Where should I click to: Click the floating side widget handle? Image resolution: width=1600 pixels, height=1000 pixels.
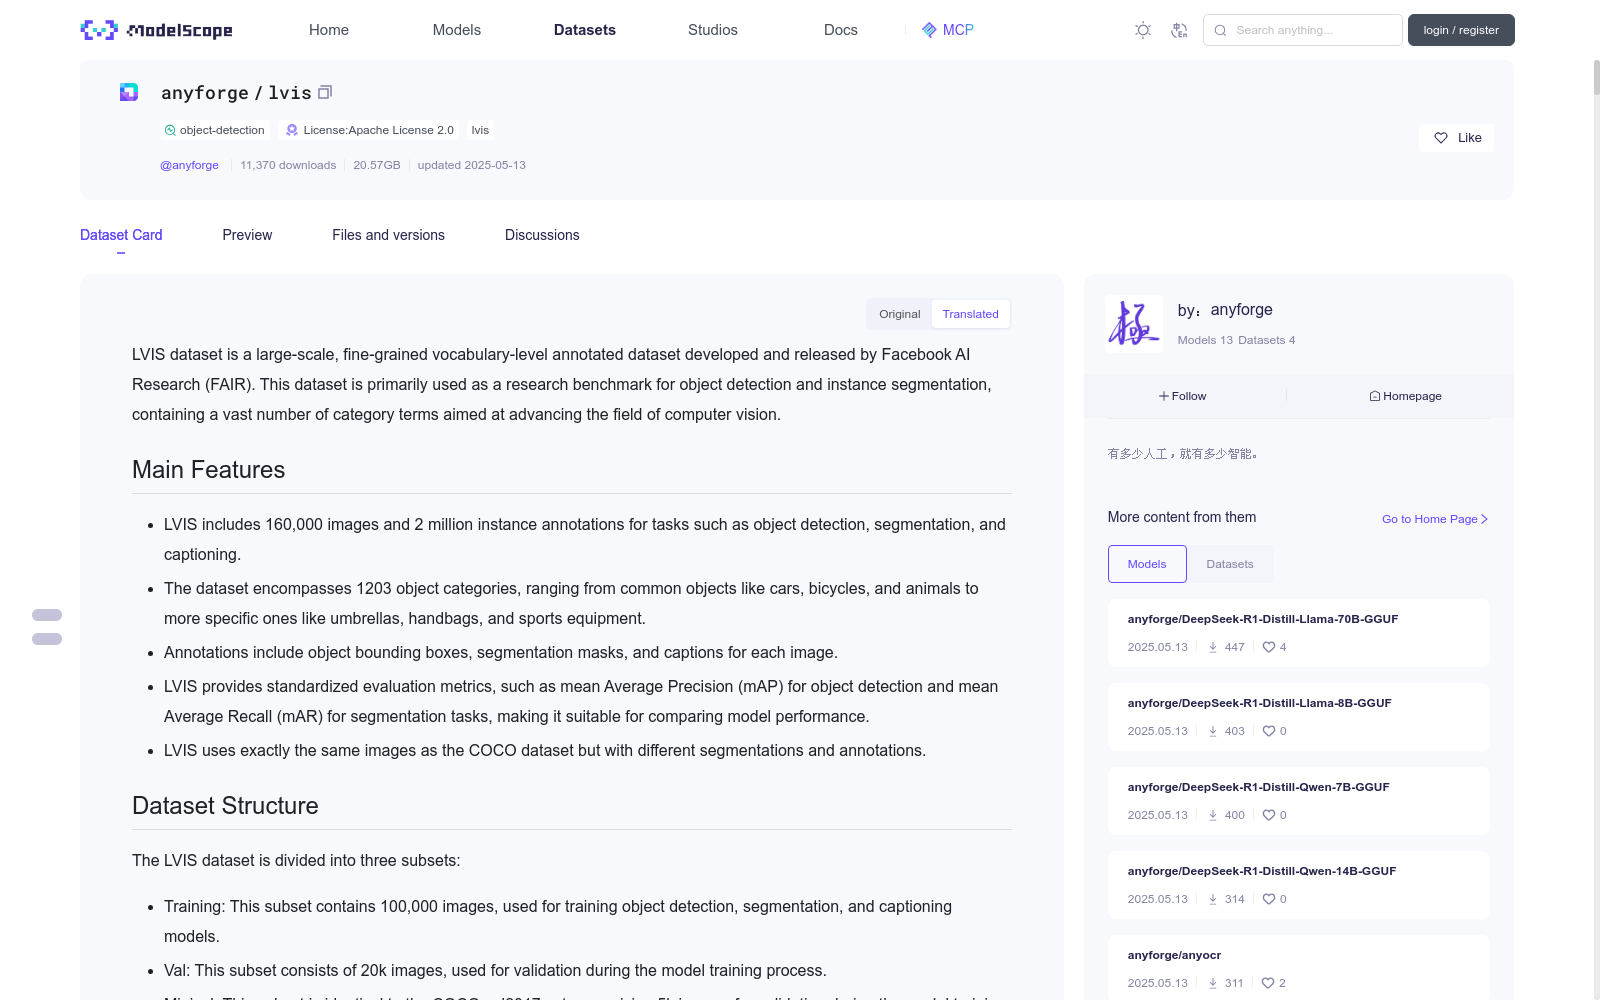pyautogui.click(x=47, y=627)
